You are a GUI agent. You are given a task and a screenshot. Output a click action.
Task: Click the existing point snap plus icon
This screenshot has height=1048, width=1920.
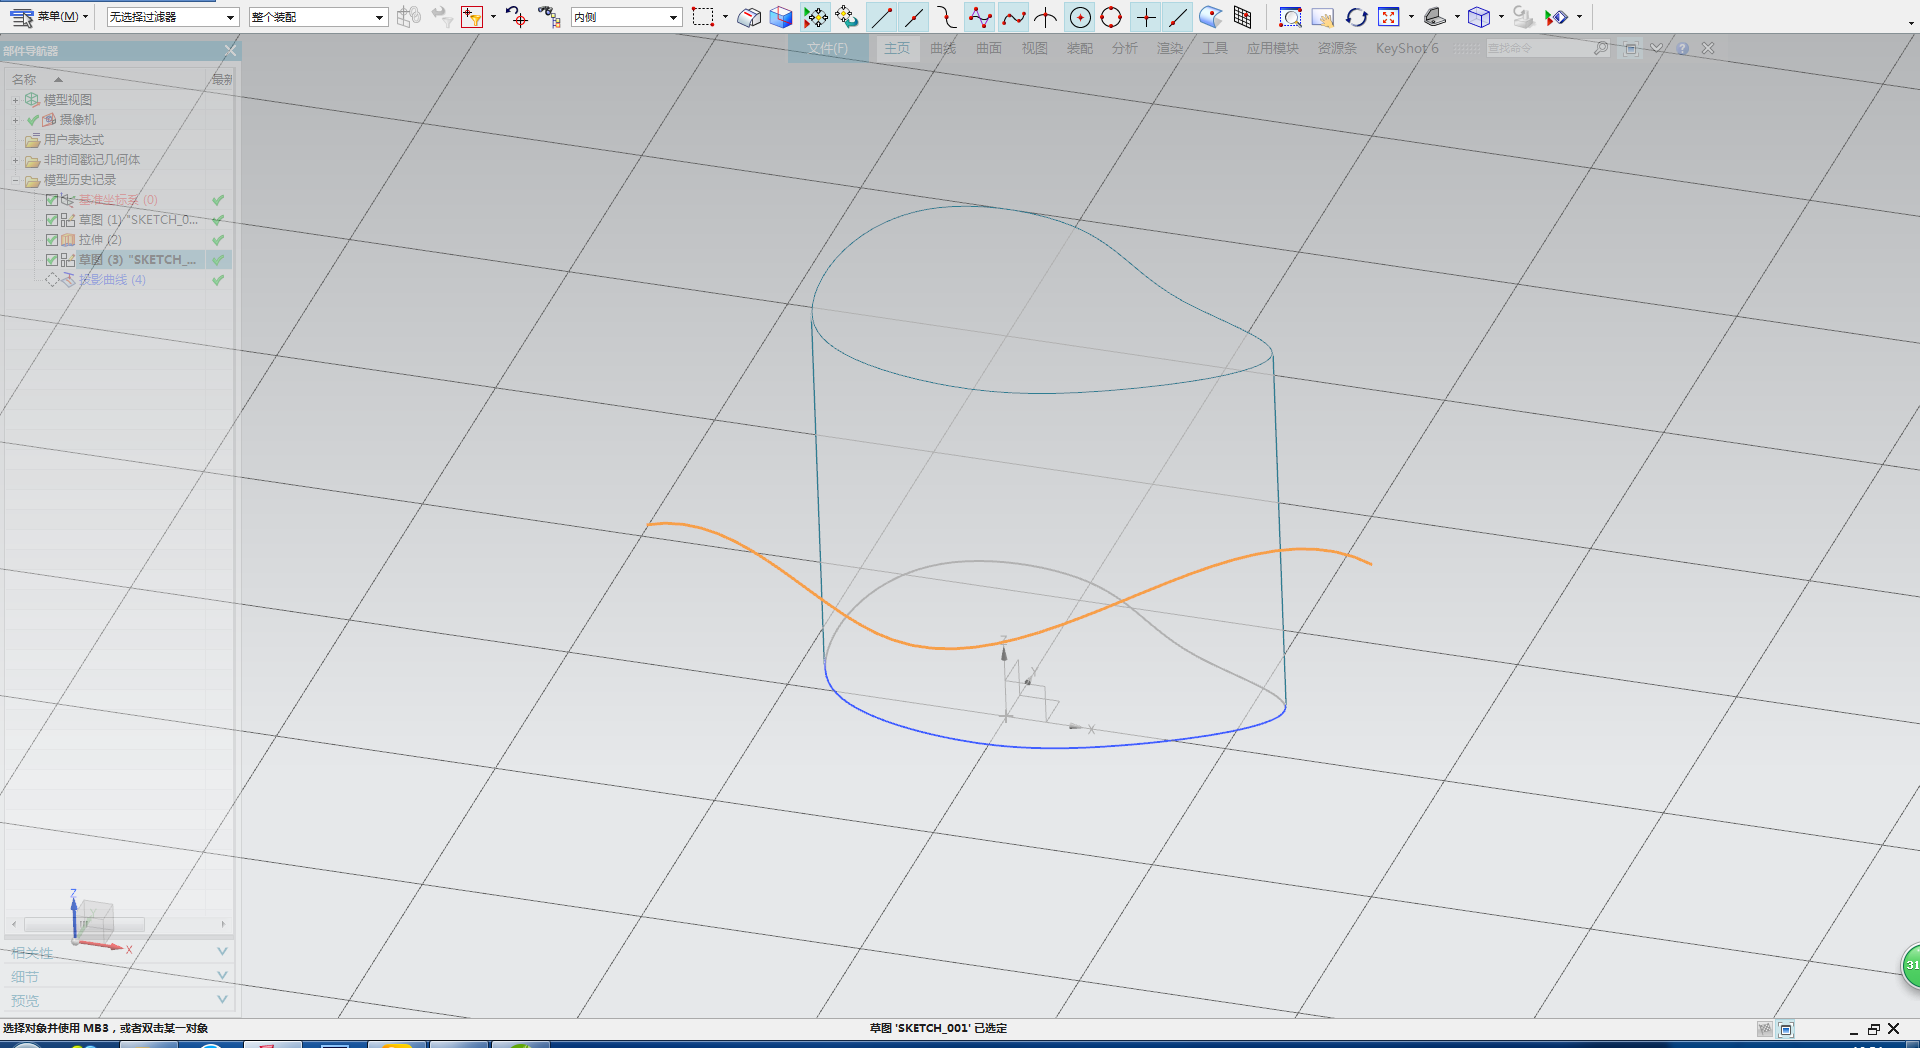click(x=1146, y=17)
